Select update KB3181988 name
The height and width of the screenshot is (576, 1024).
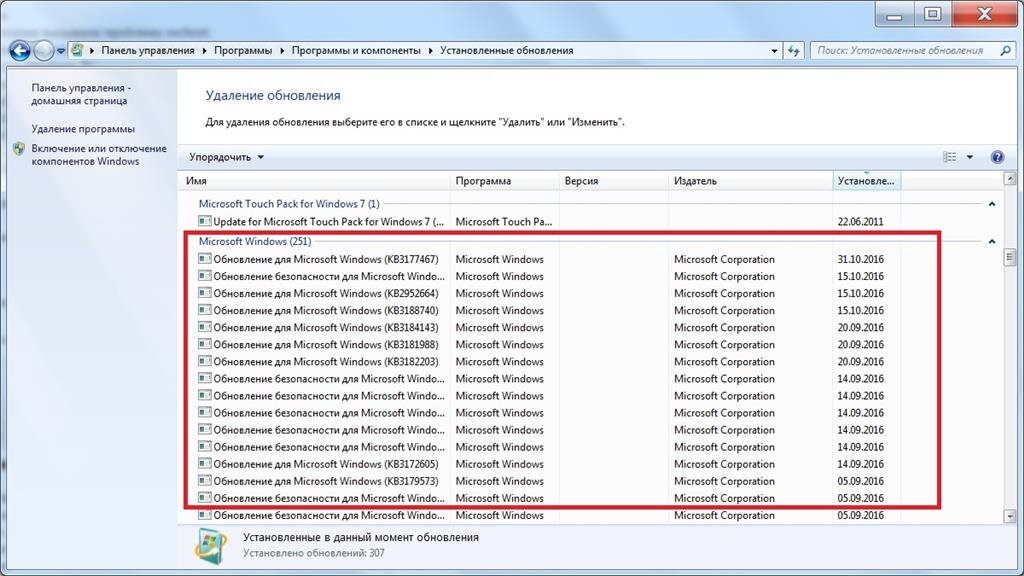click(x=326, y=344)
